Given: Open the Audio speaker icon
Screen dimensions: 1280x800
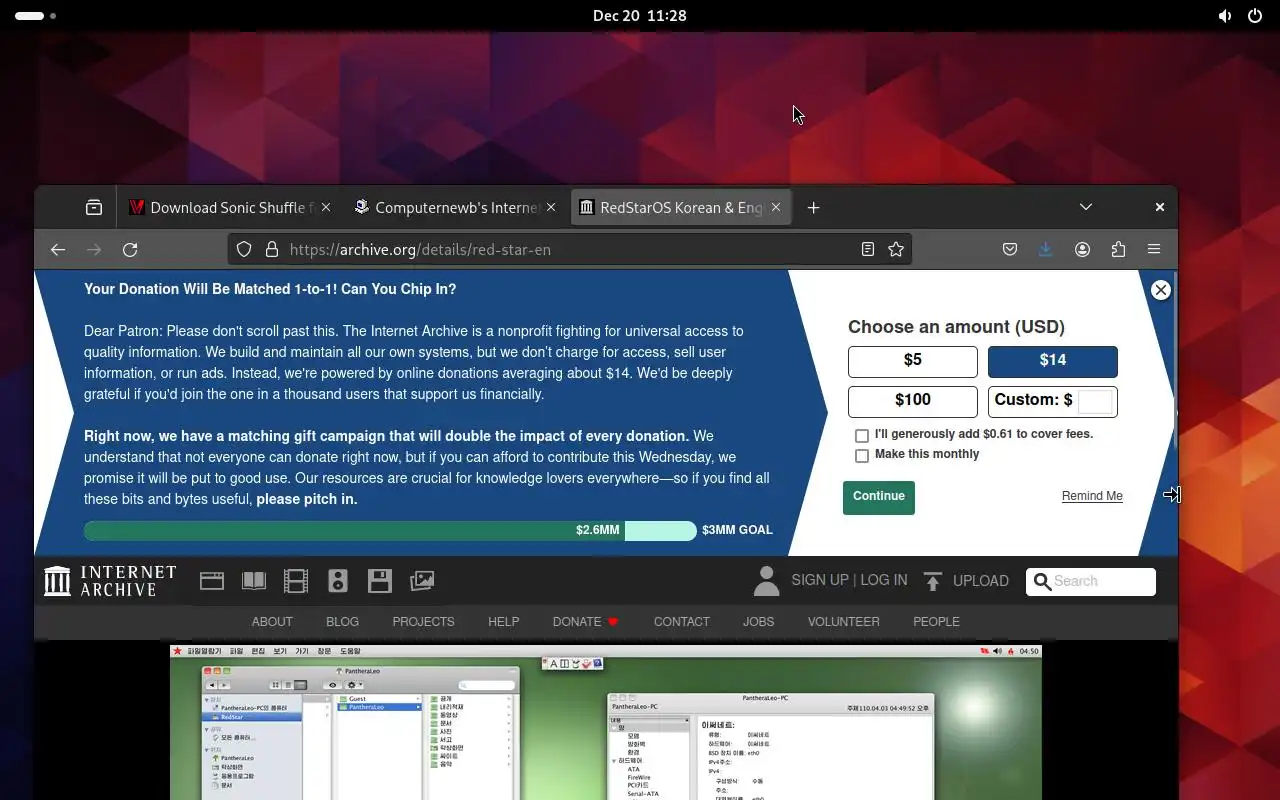Looking at the screenshot, I should tap(338, 581).
